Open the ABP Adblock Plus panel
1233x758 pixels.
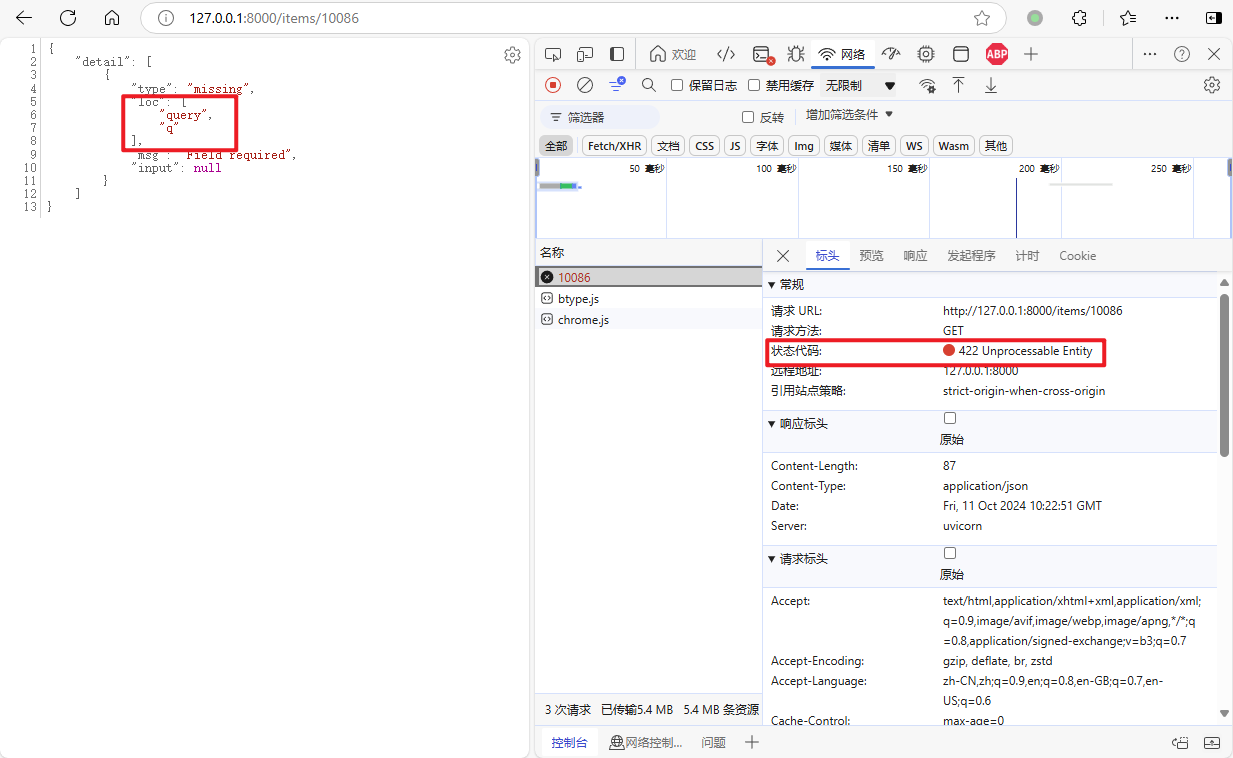[x=996, y=54]
